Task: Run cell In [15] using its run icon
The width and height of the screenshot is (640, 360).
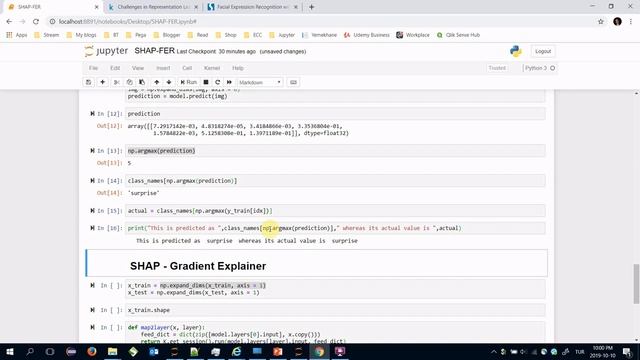Action: click(92, 211)
